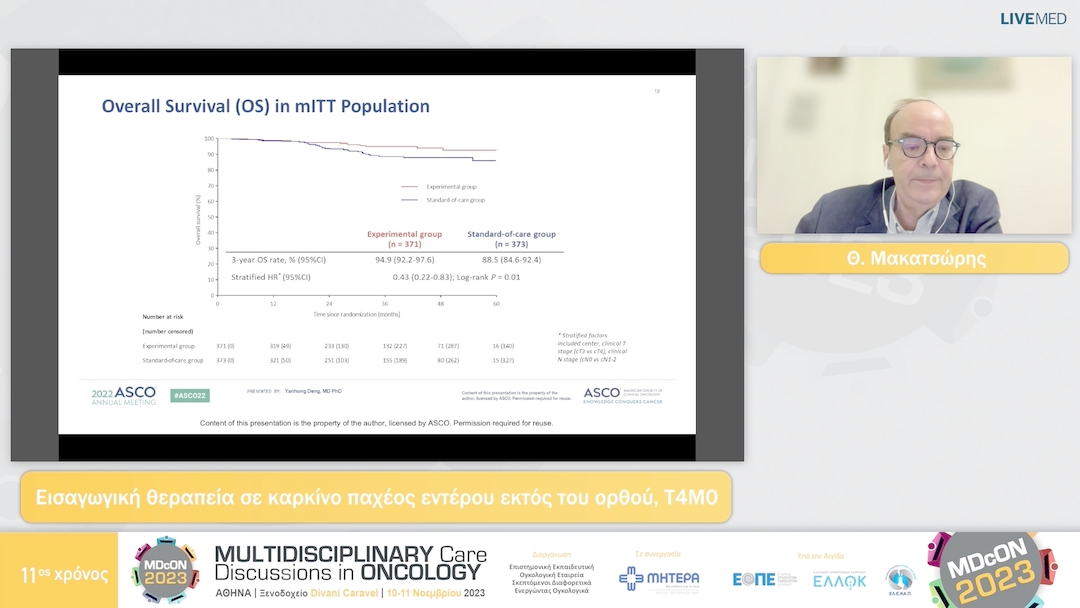Viewport: 1080px width, 608px height.
Task: Click the yellow talk title banner
Action: click(x=376, y=497)
